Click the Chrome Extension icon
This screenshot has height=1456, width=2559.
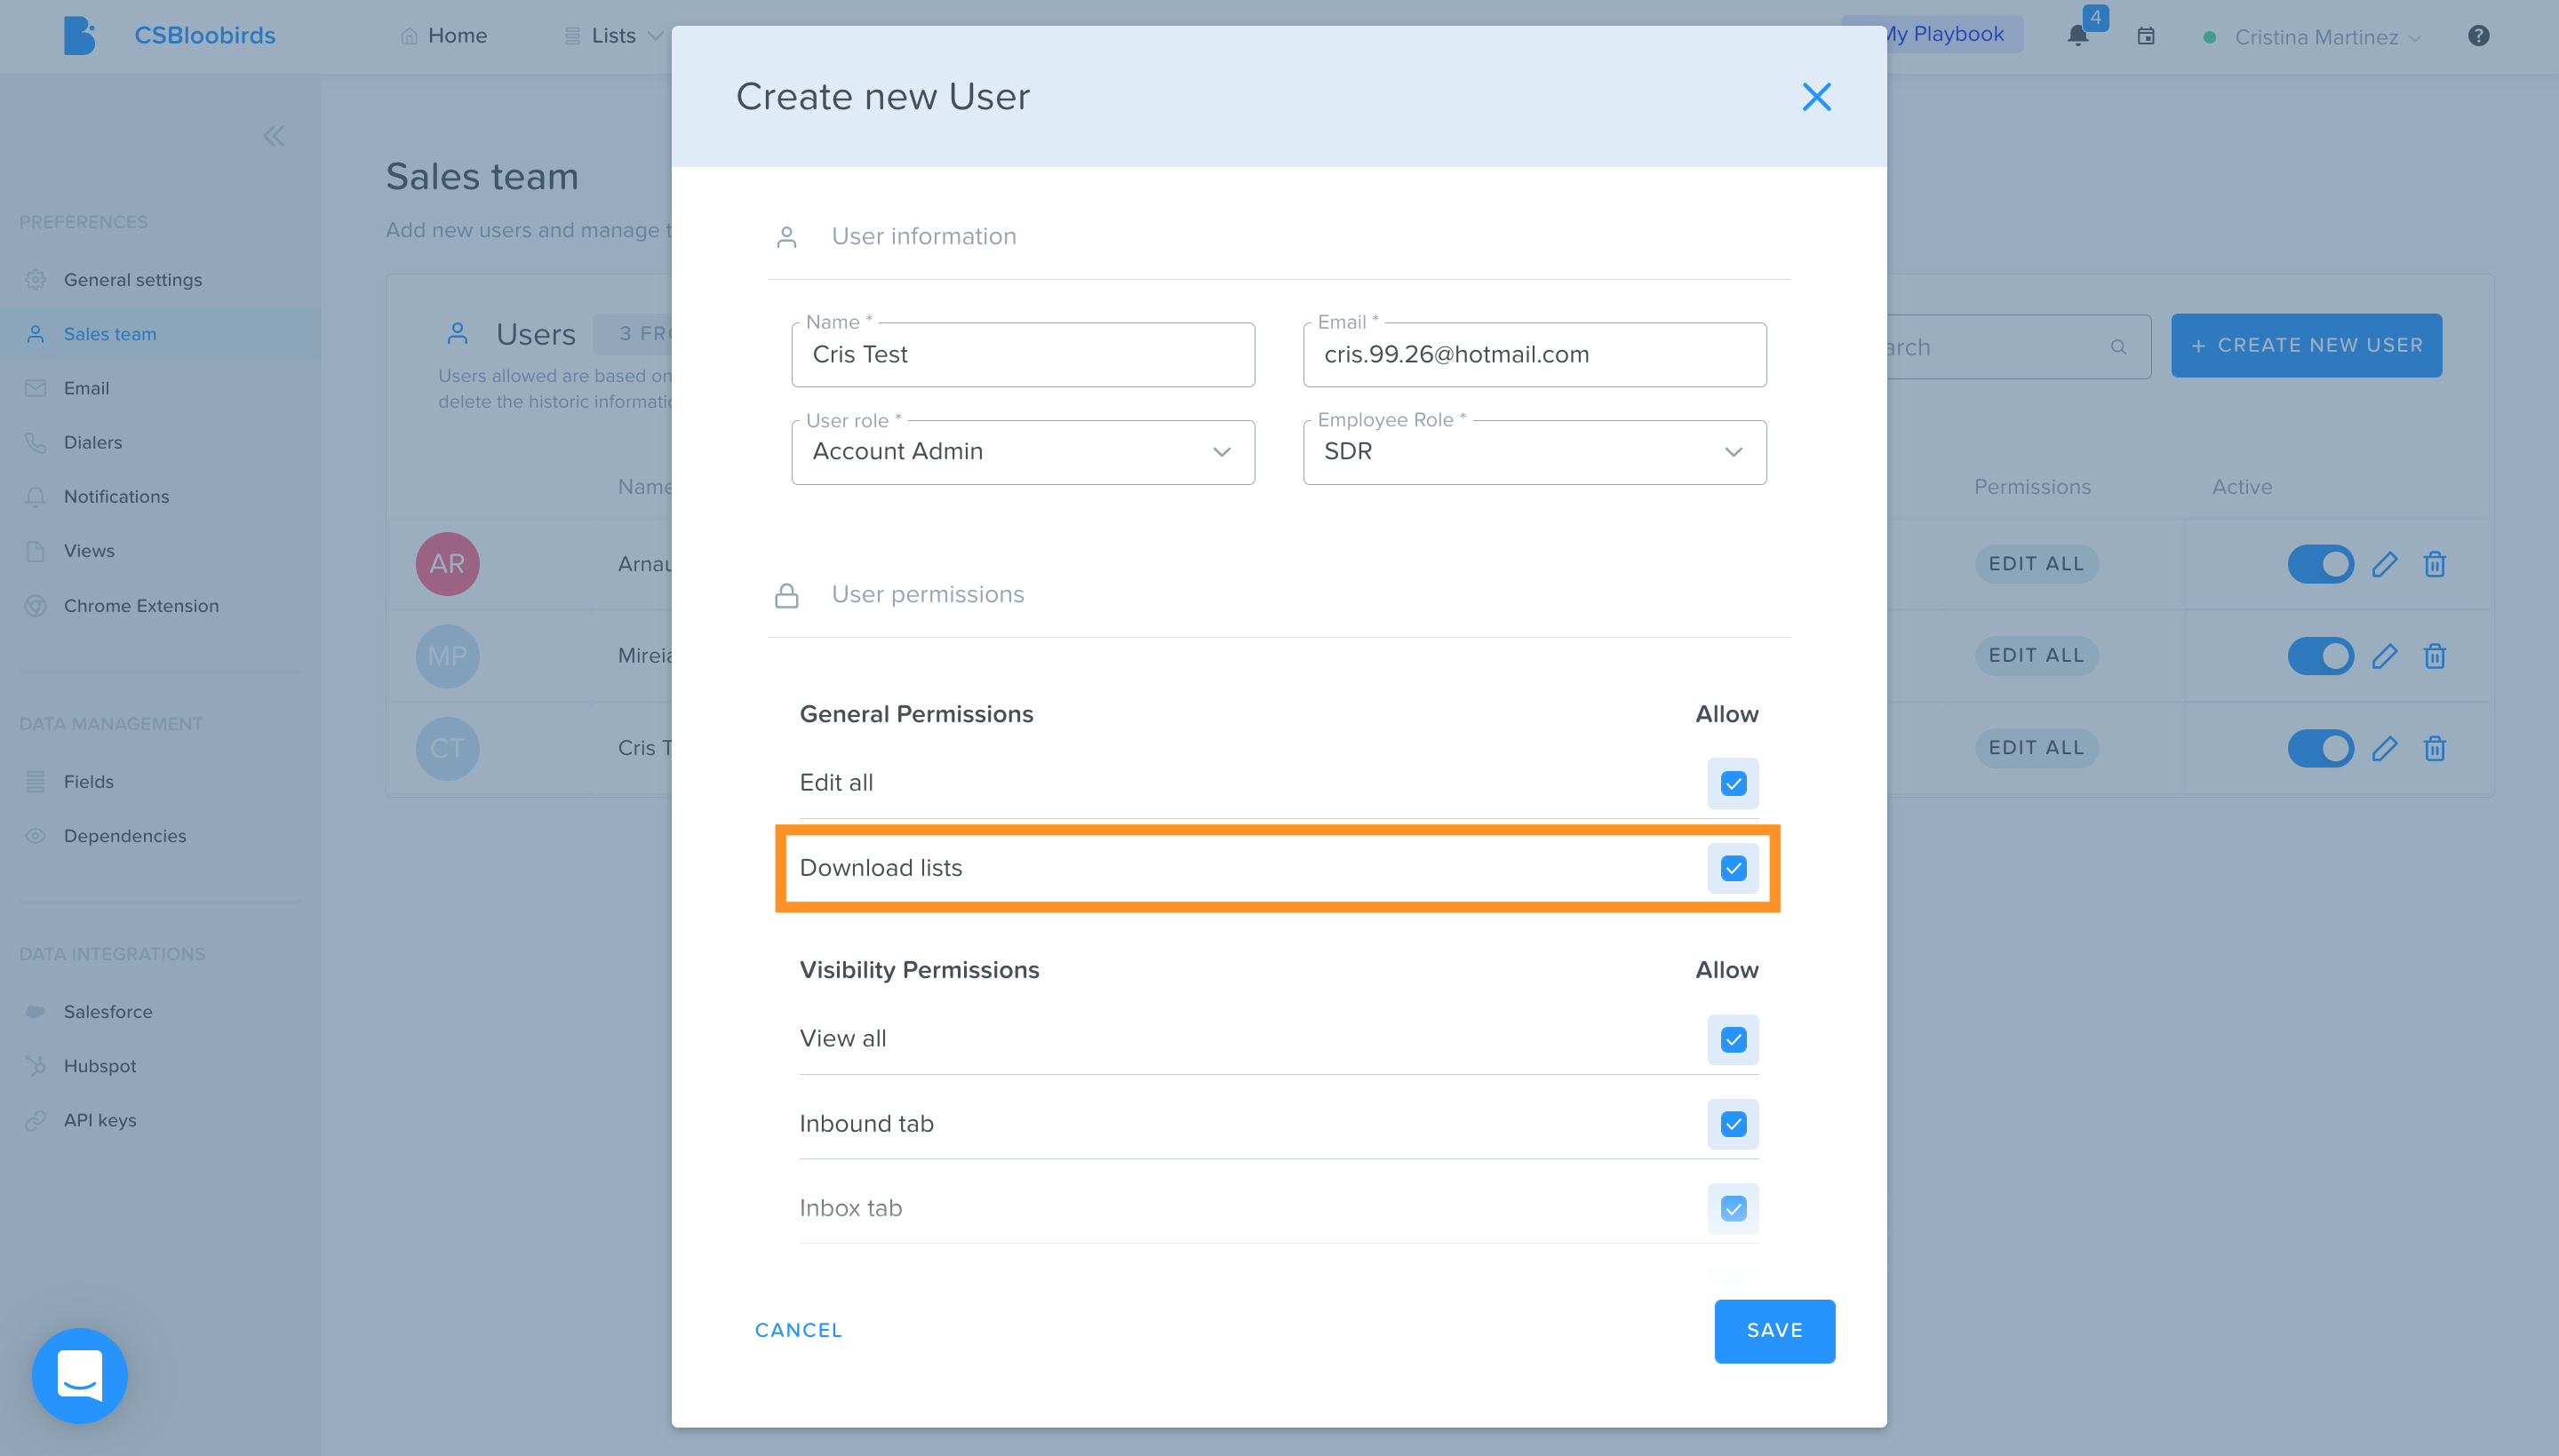coord(35,605)
